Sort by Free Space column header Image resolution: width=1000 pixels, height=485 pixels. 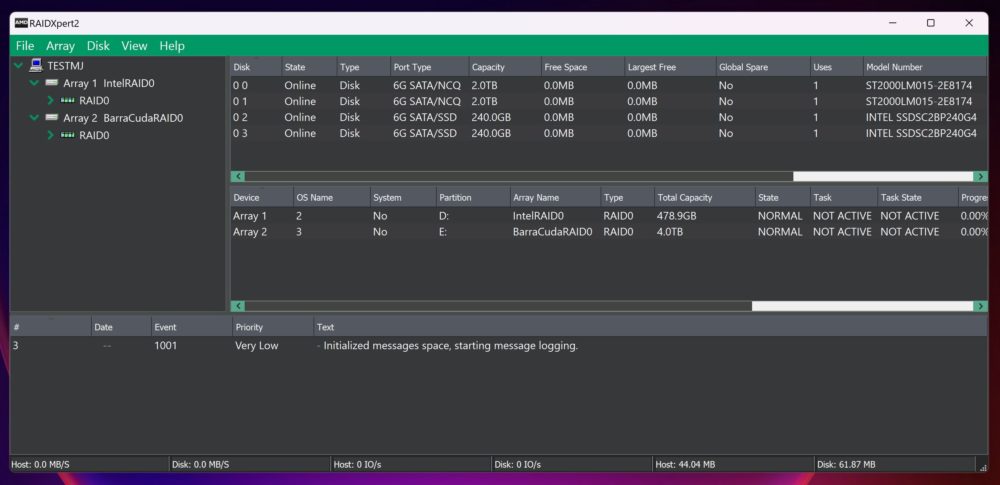click(582, 67)
